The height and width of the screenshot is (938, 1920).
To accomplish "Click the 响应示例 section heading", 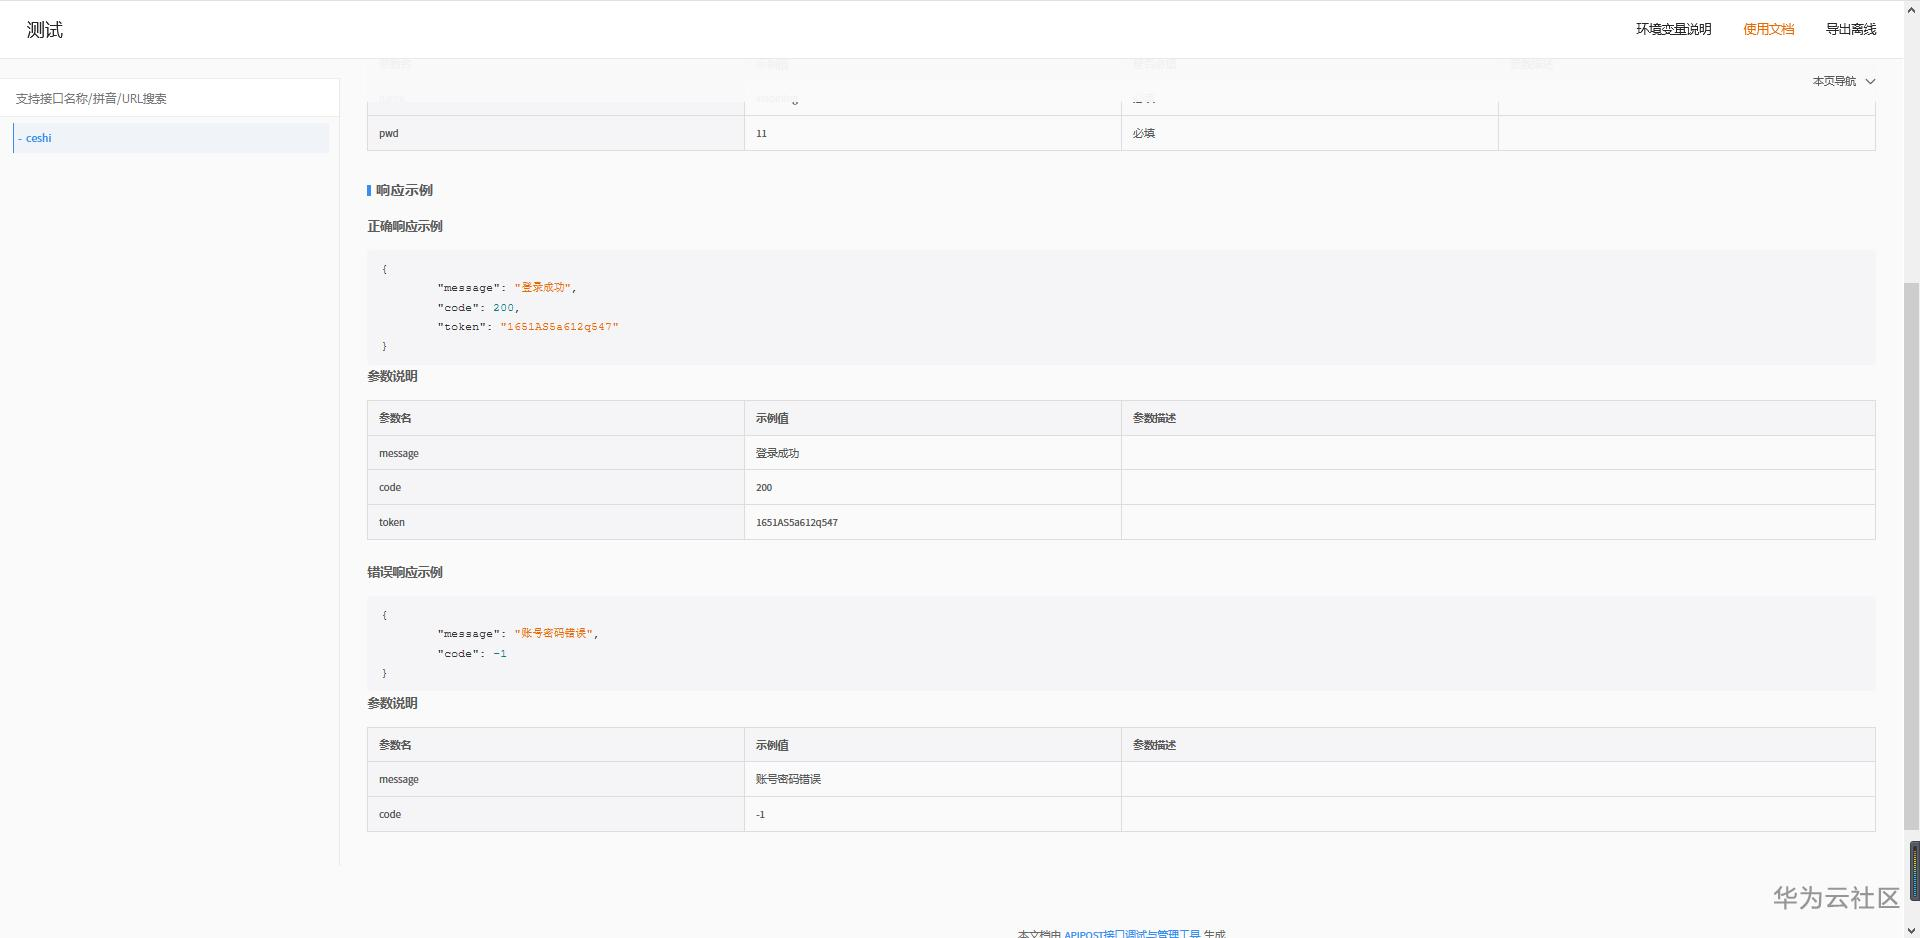I will click(404, 190).
